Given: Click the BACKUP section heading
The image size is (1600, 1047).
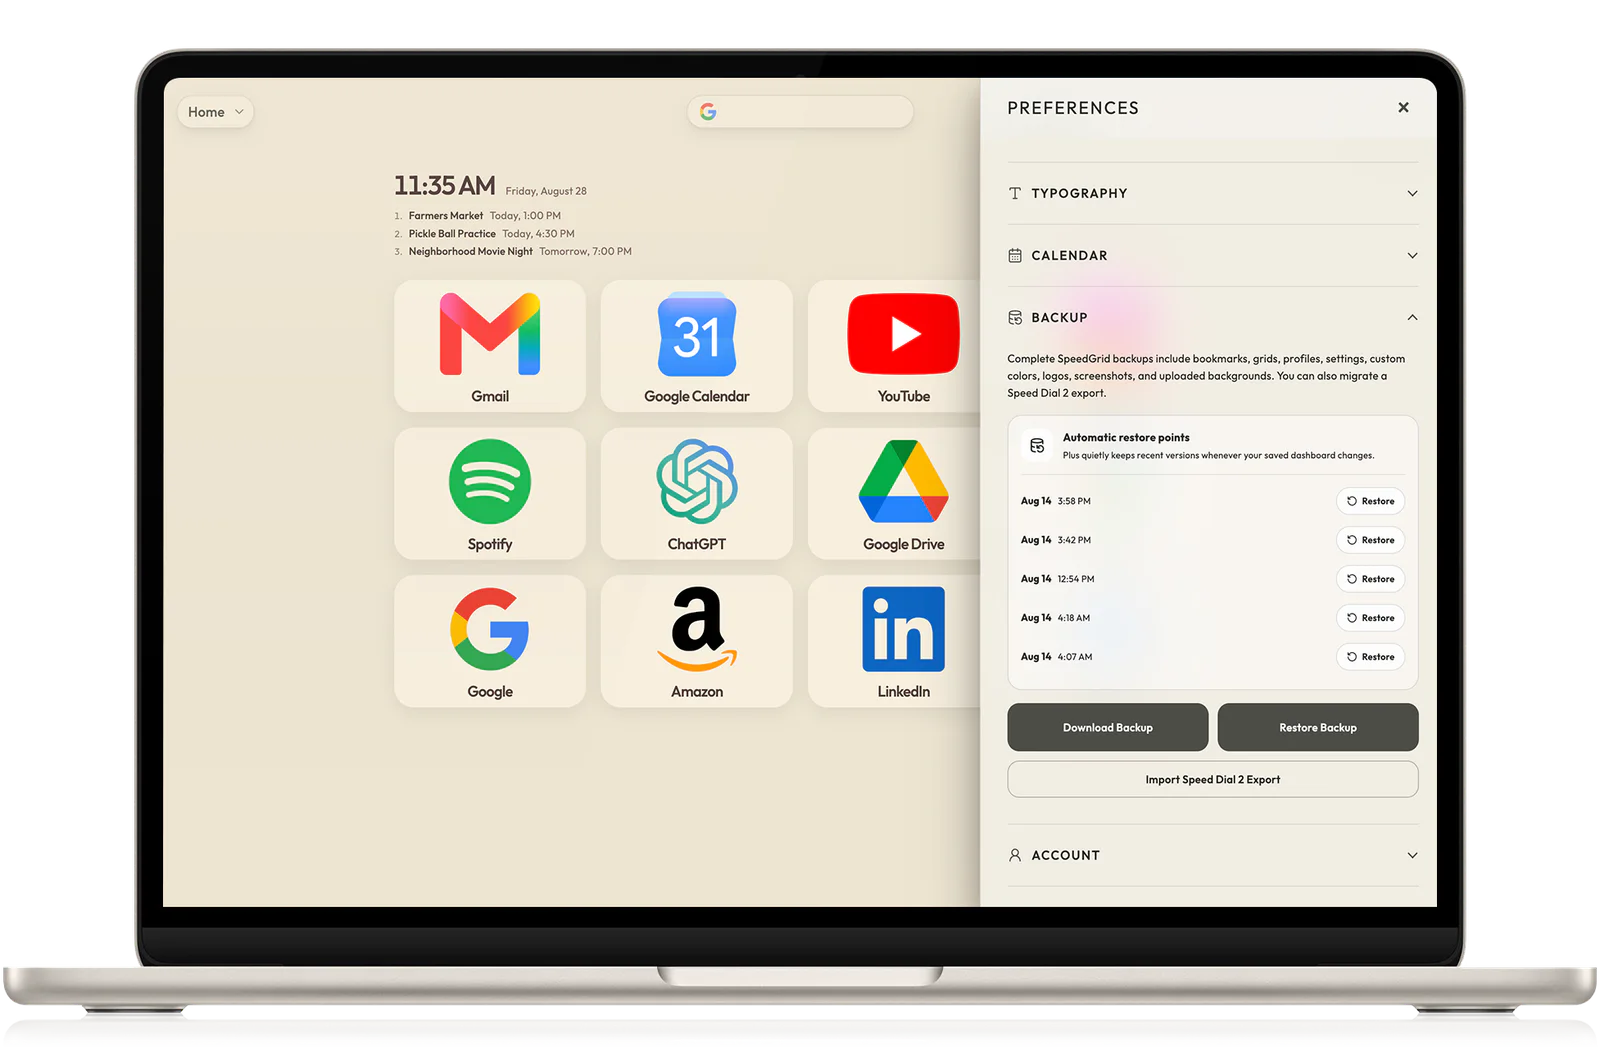Looking at the screenshot, I should click(1059, 317).
